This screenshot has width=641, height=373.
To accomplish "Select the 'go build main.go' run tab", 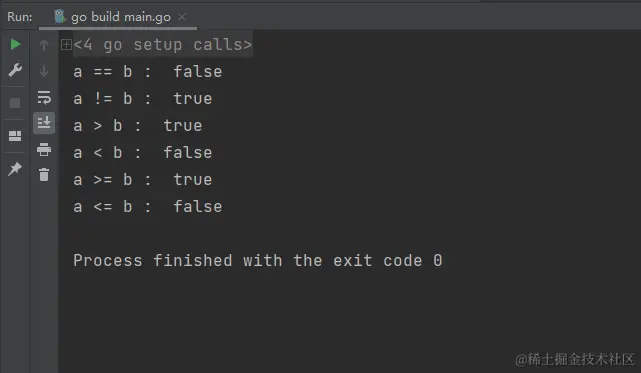I will pyautogui.click(x=118, y=17).
